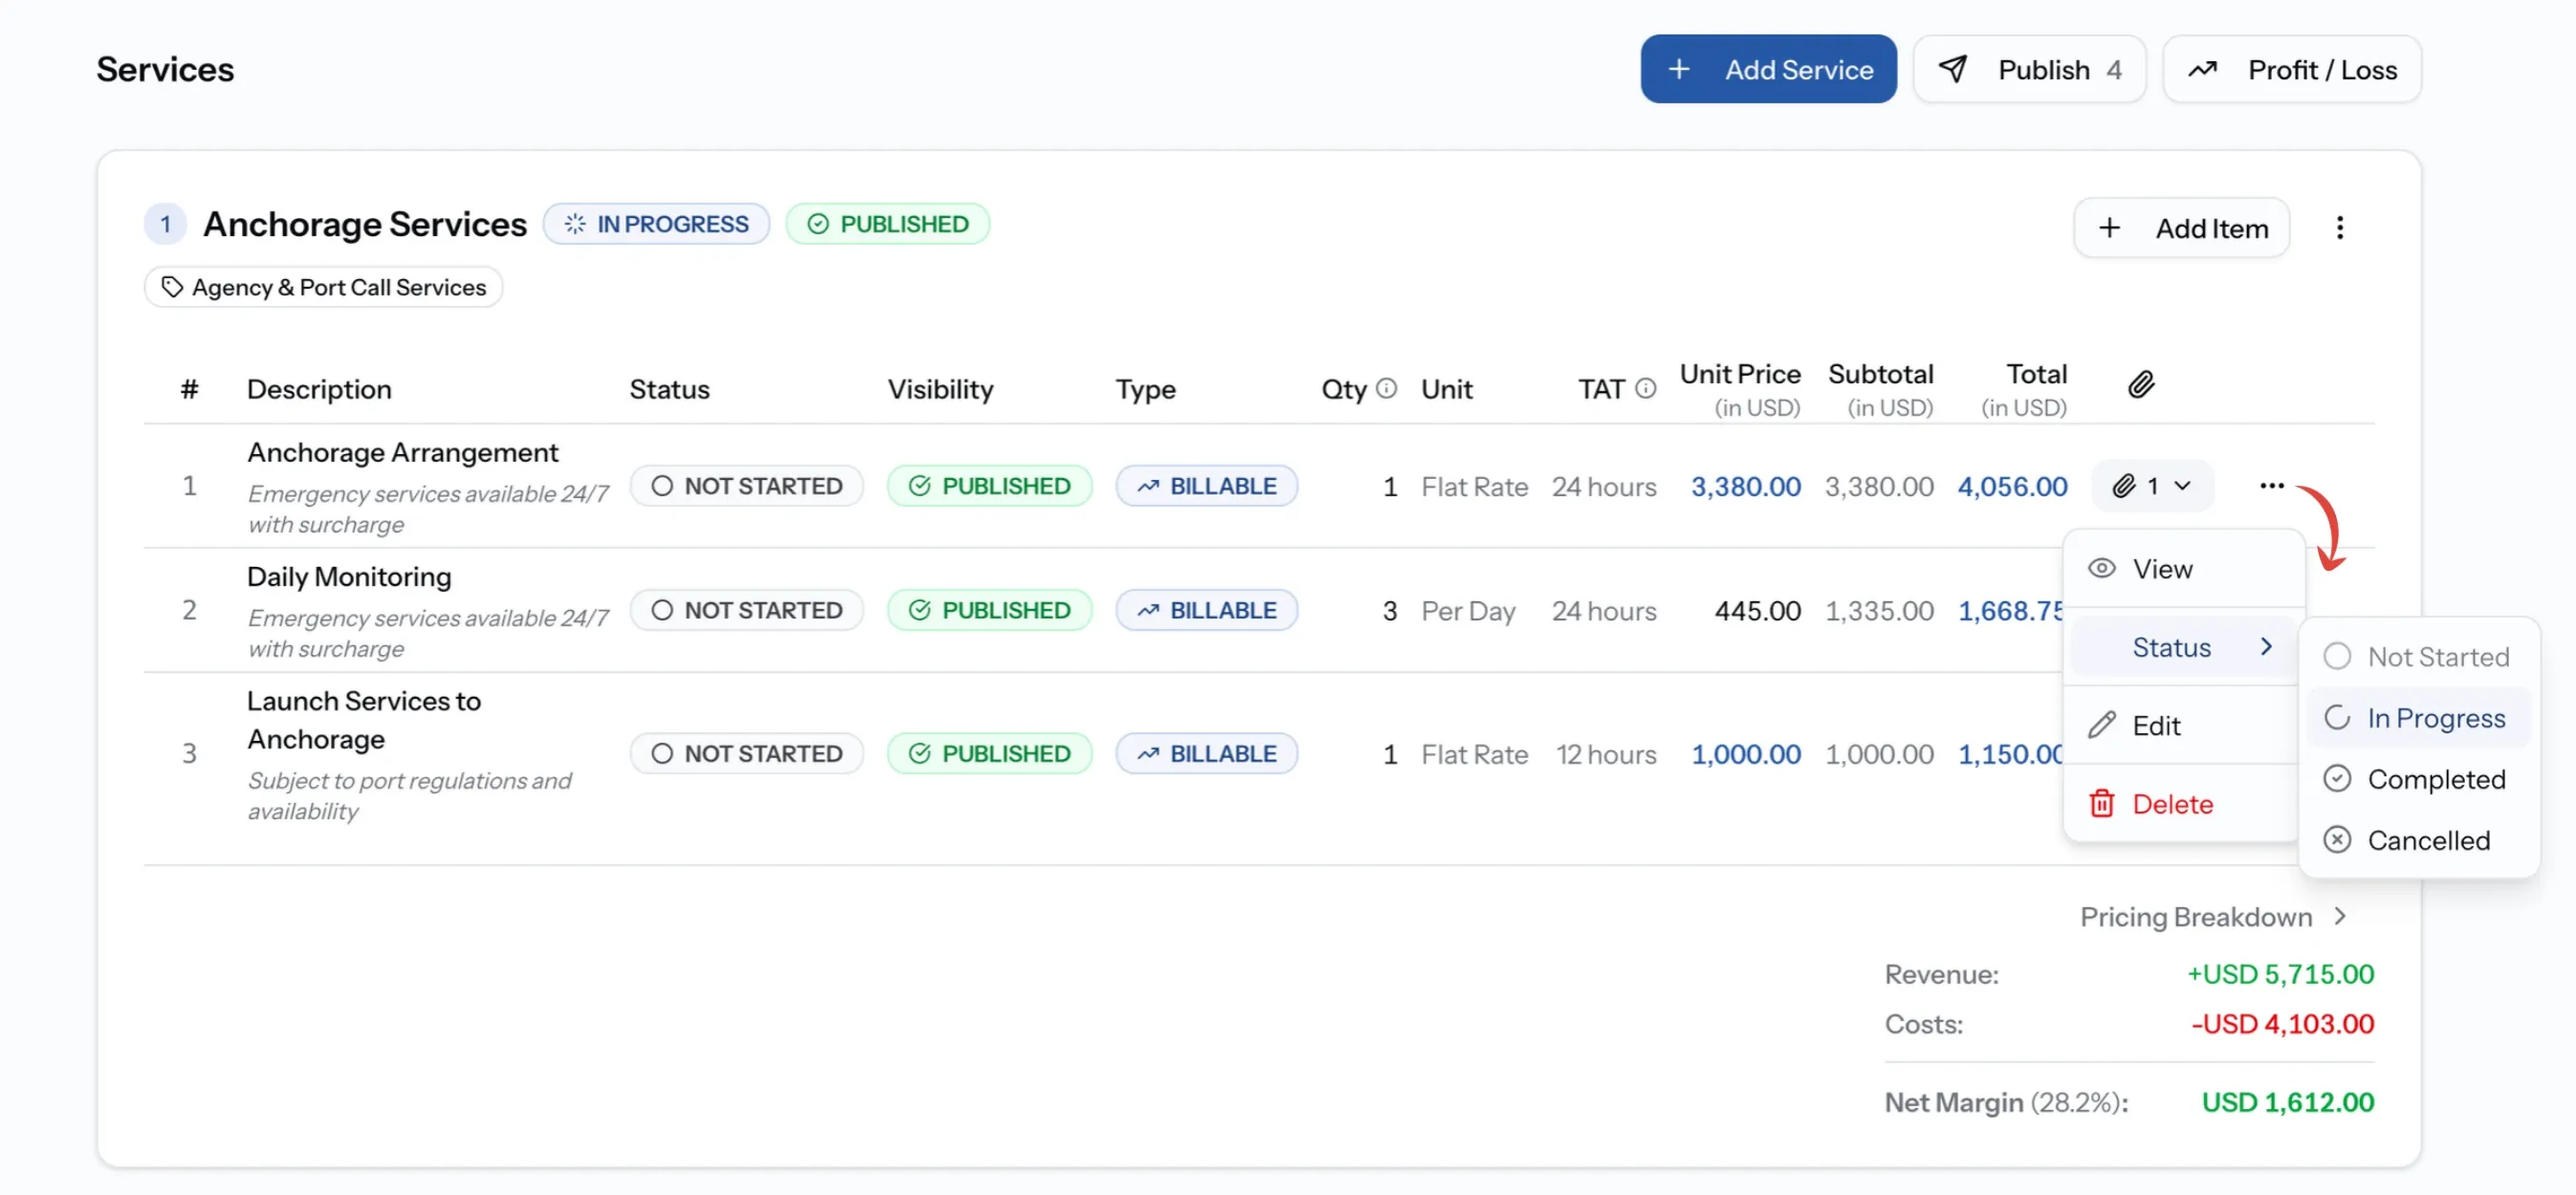Click the Add Item button

2181,228
